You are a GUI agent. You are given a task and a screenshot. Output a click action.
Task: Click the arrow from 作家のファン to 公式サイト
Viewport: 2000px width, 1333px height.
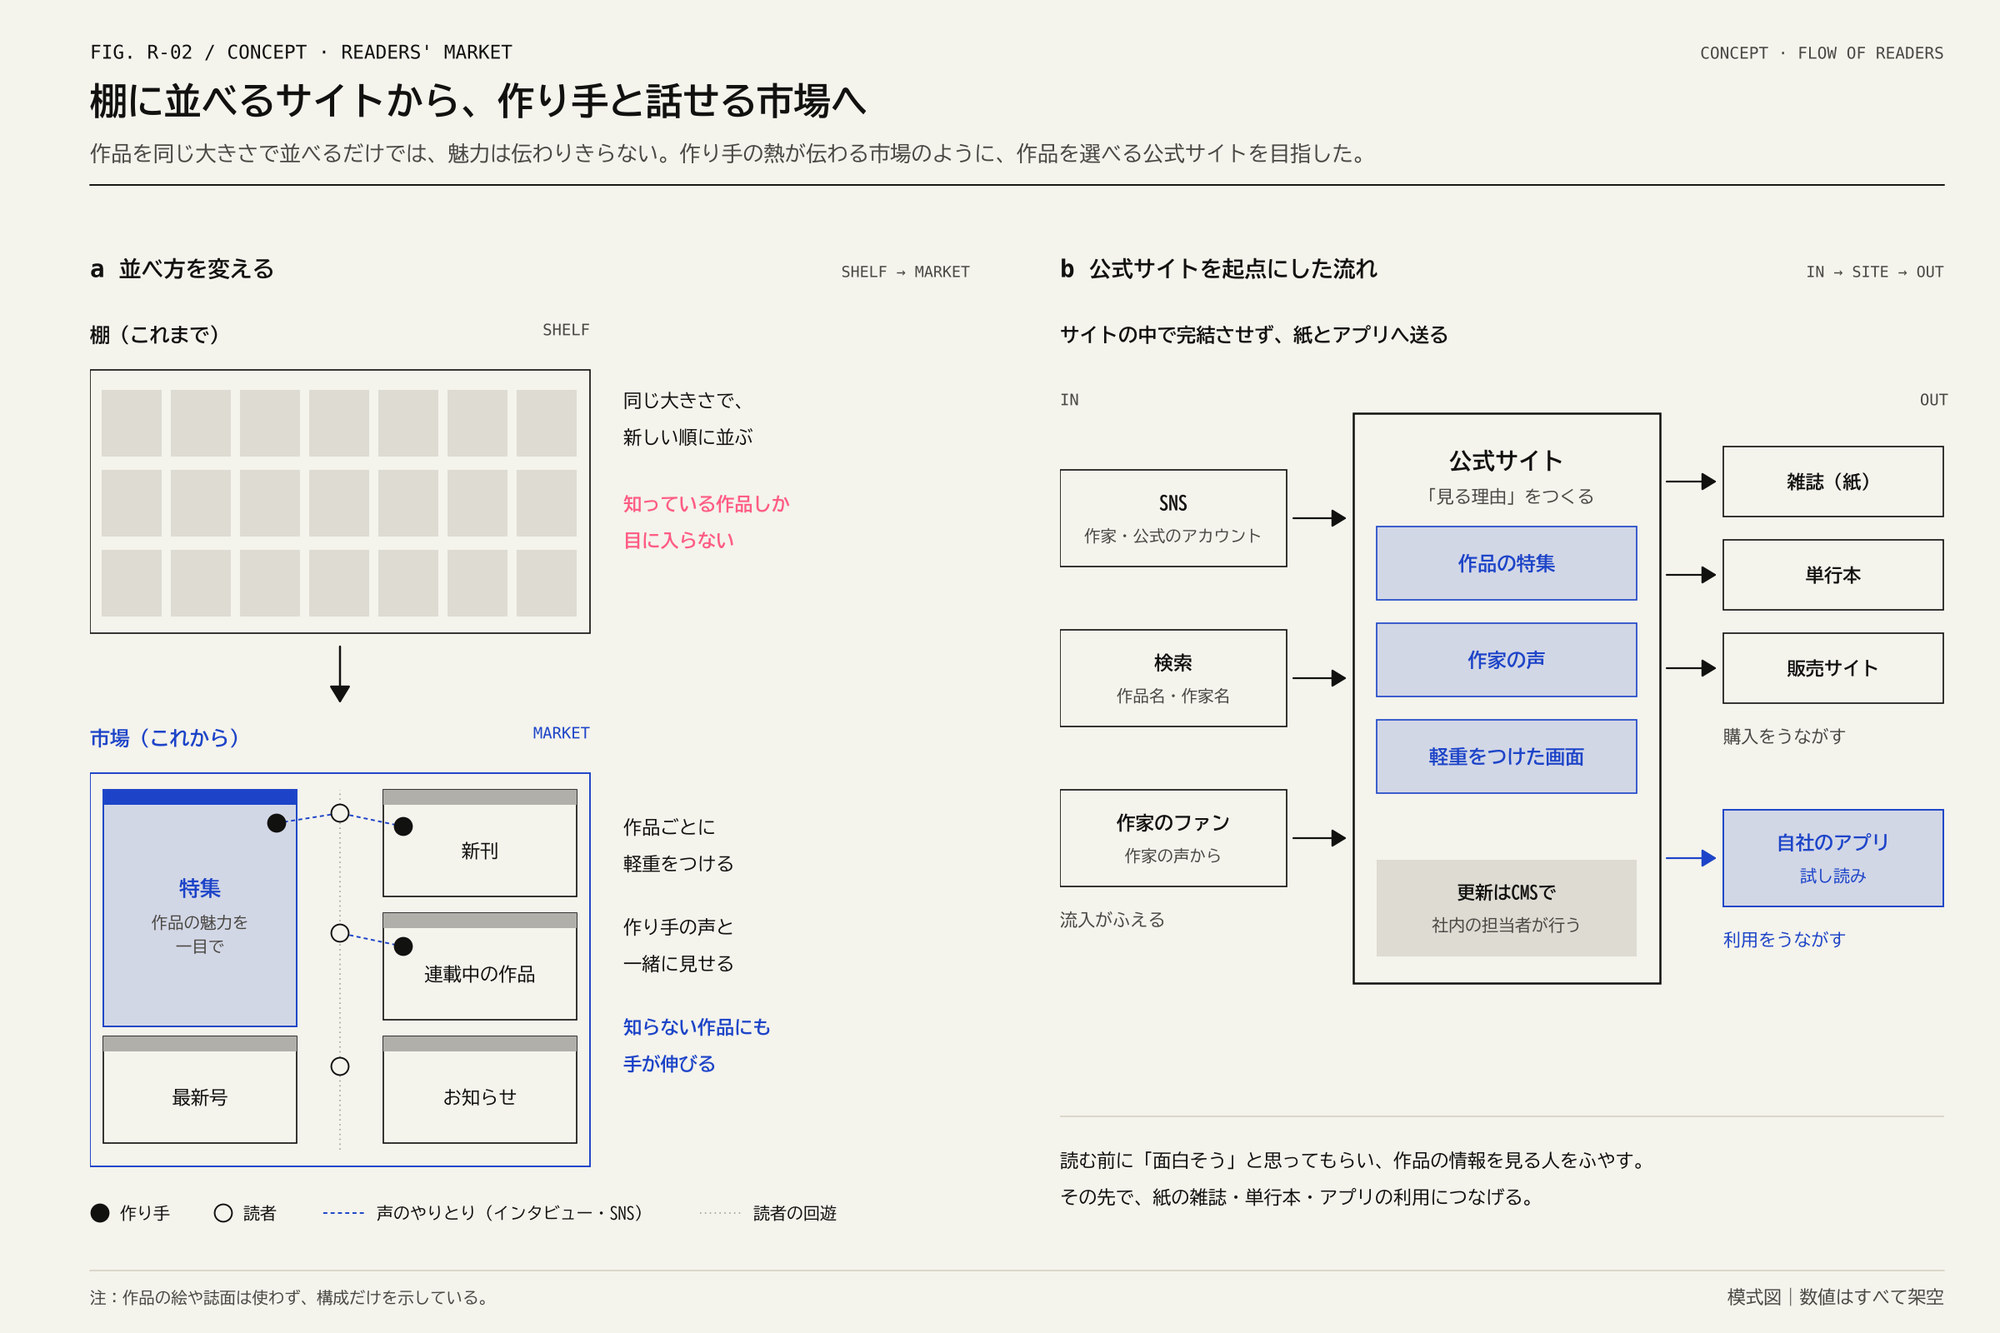click(1319, 838)
